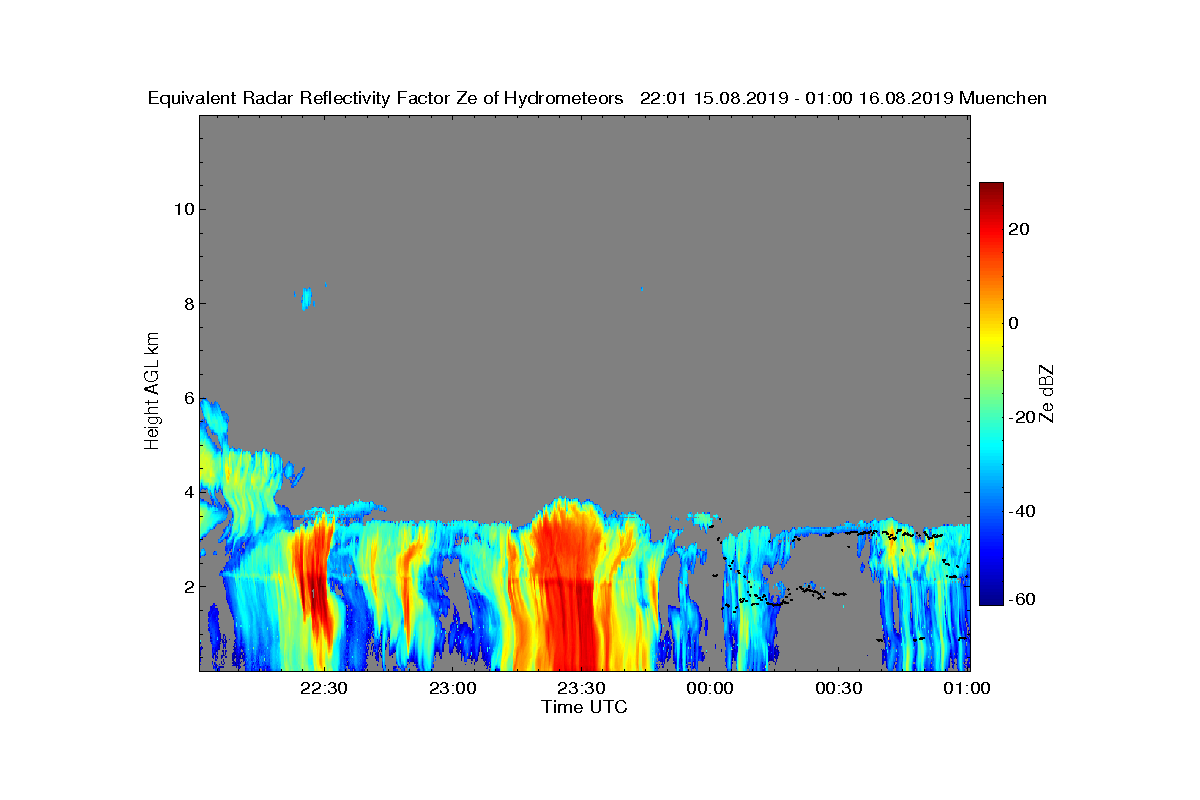Click the colorbar value -60
The image size is (1200, 800).
[1022, 599]
